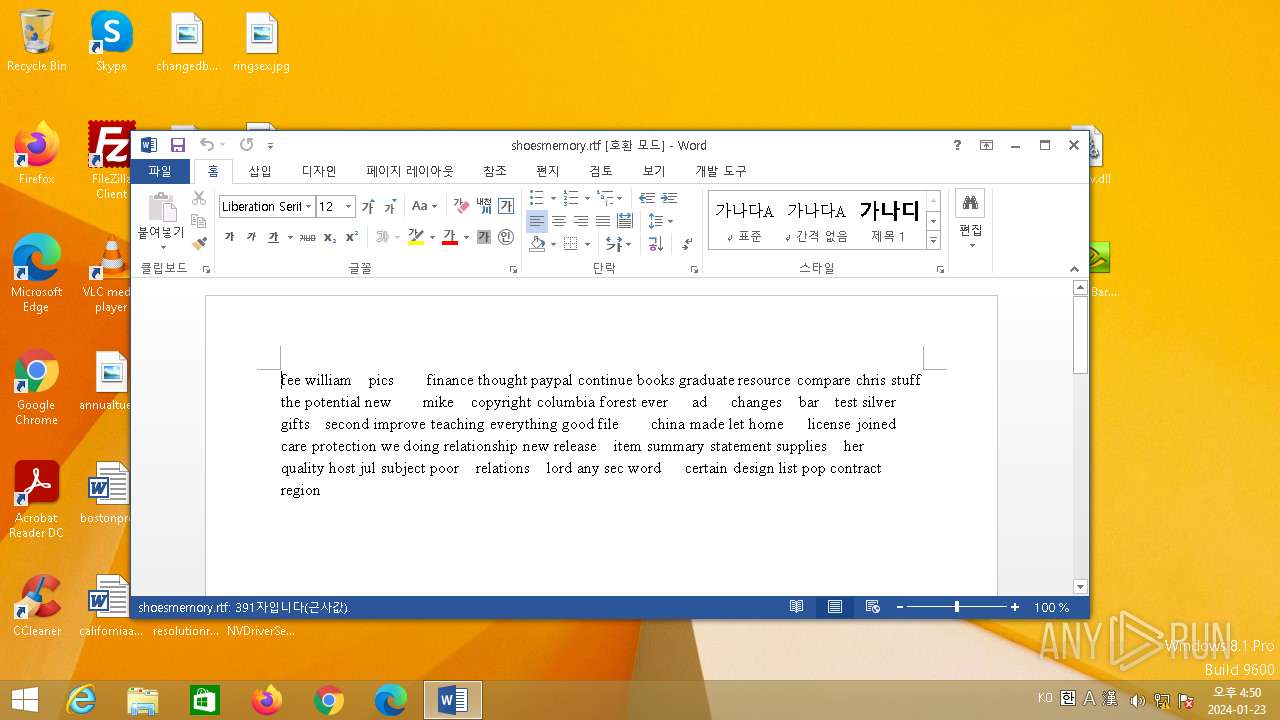Screen dimensions: 1280x720
Task: Cut the selection with the scissors icon
Action: pyautogui.click(x=199, y=198)
